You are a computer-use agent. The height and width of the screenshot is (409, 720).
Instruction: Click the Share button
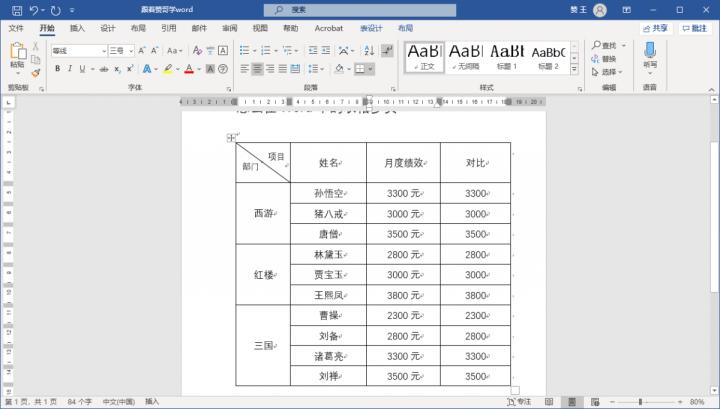click(656, 28)
